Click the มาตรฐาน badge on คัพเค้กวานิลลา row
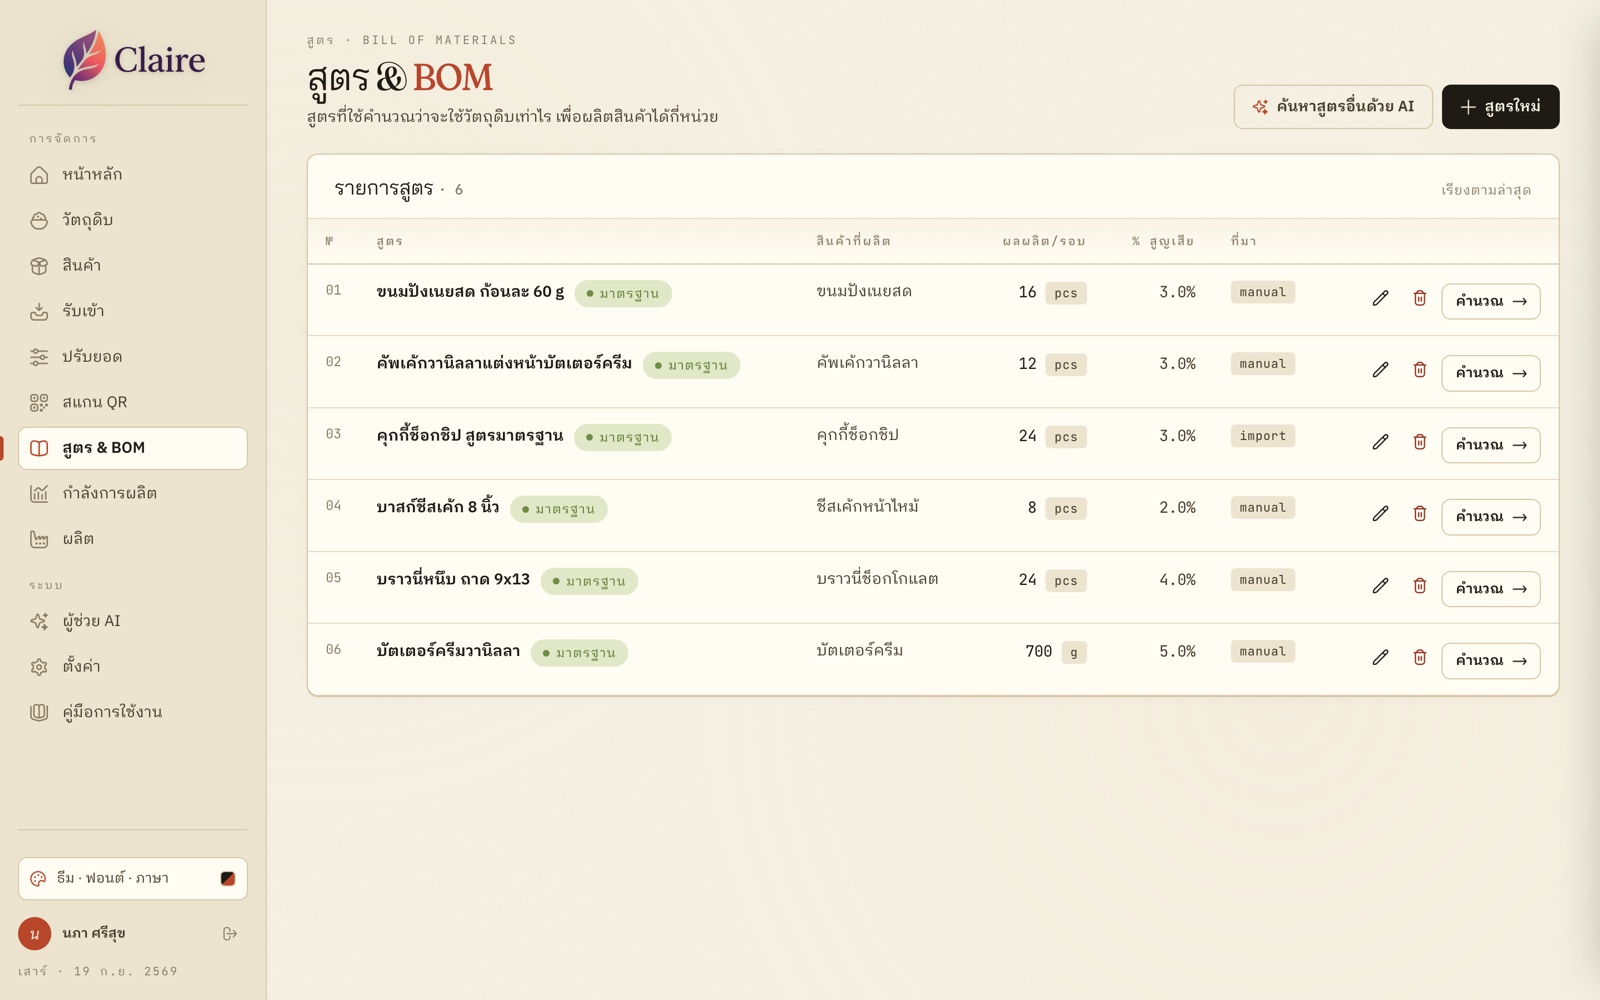The width and height of the screenshot is (1600, 1000). point(691,366)
